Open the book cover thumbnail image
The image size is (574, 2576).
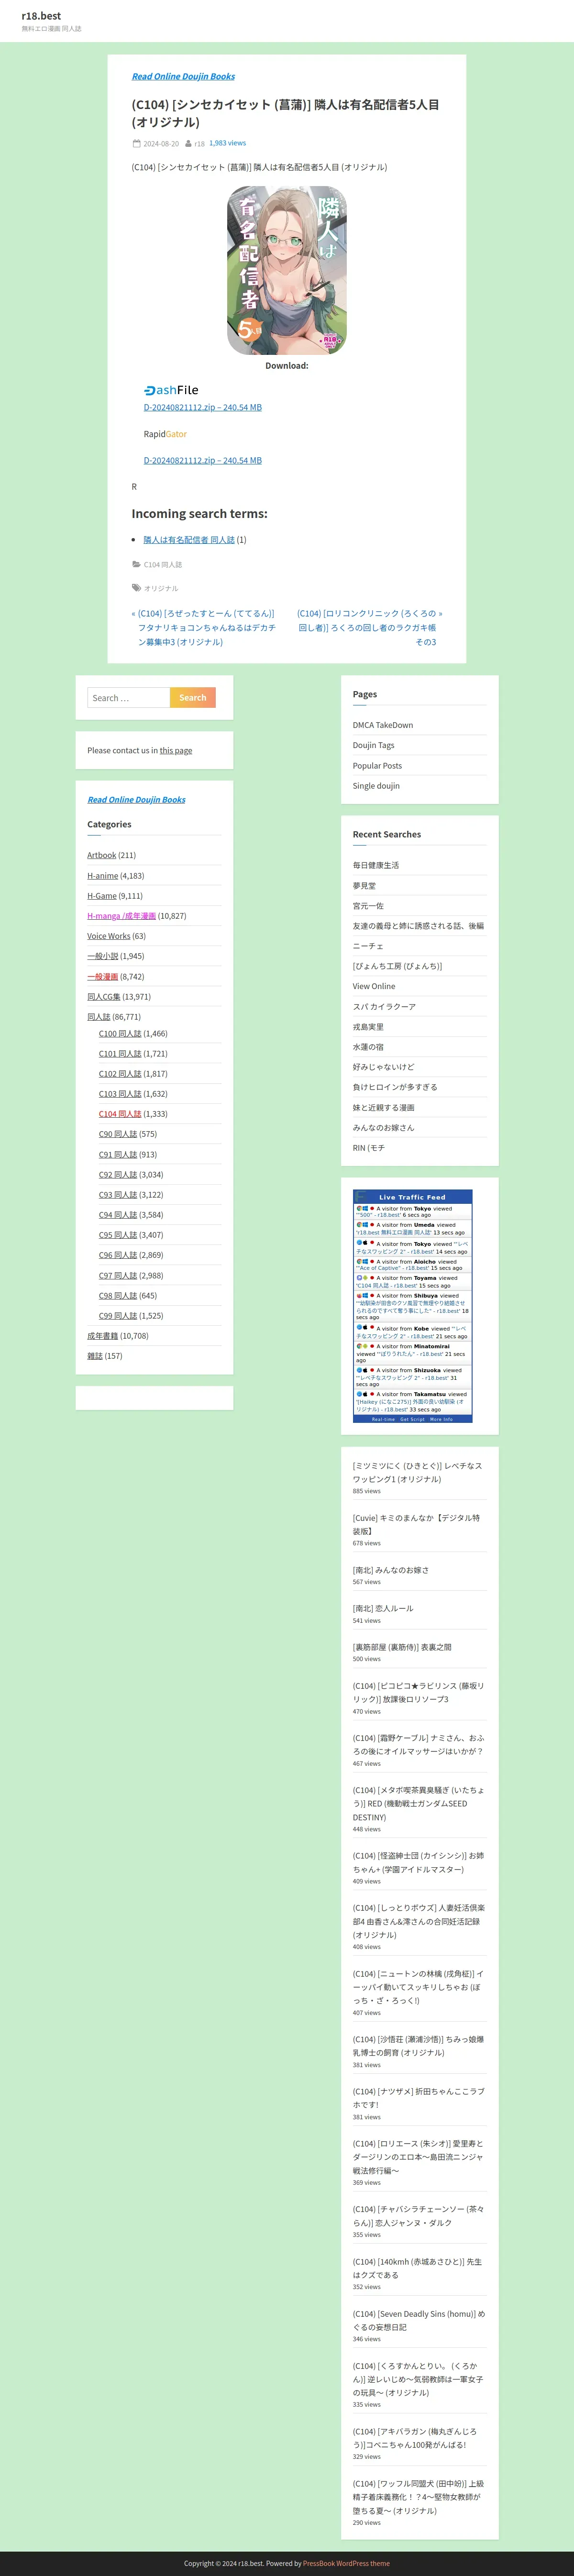(x=287, y=270)
